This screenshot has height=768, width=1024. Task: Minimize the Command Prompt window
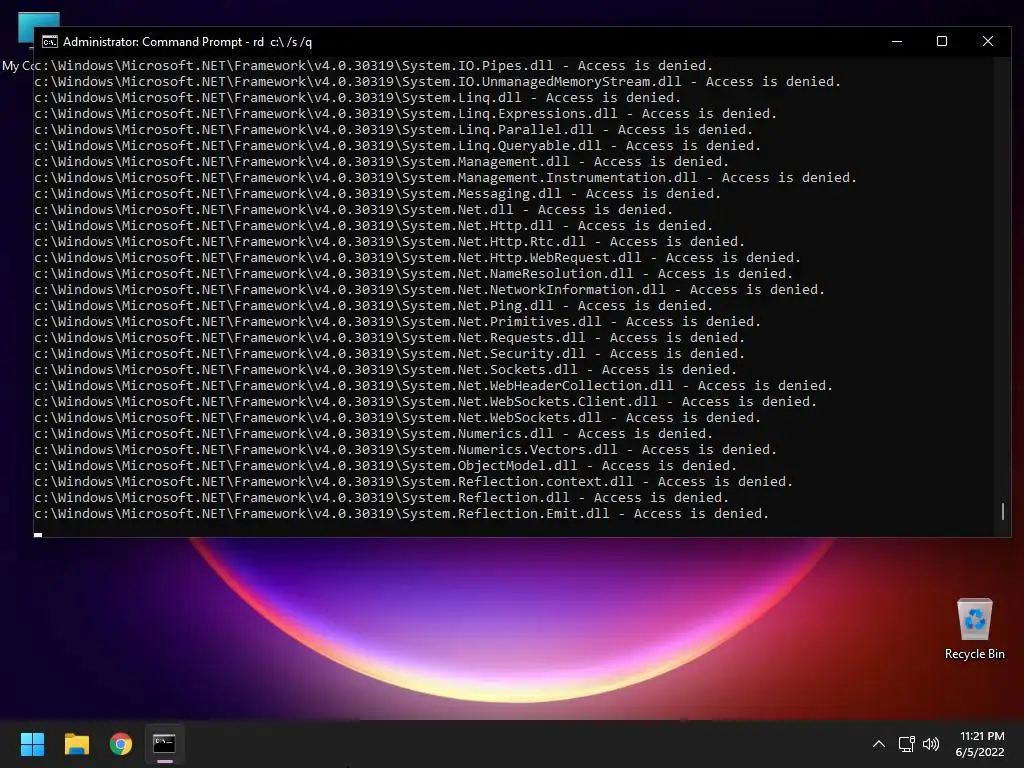pos(897,41)
